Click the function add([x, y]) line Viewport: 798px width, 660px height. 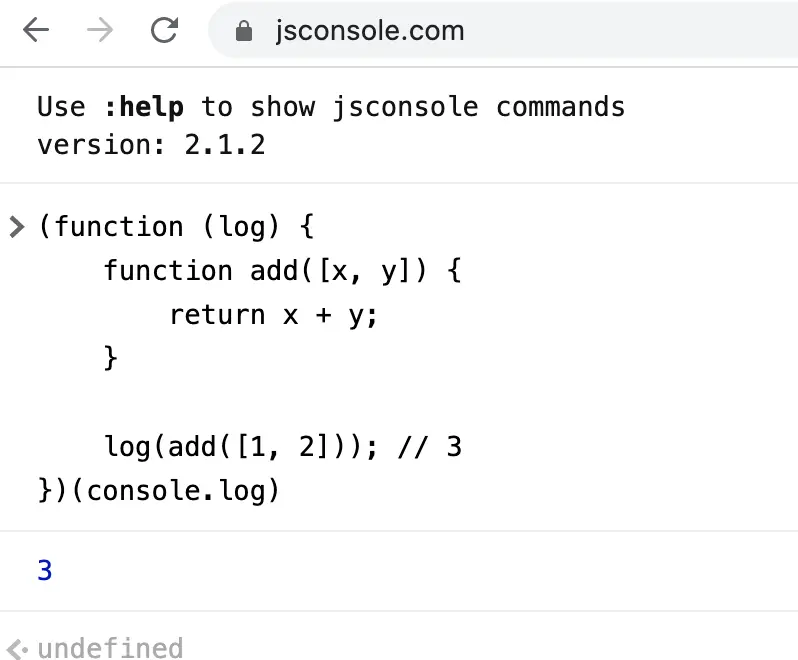282,271
